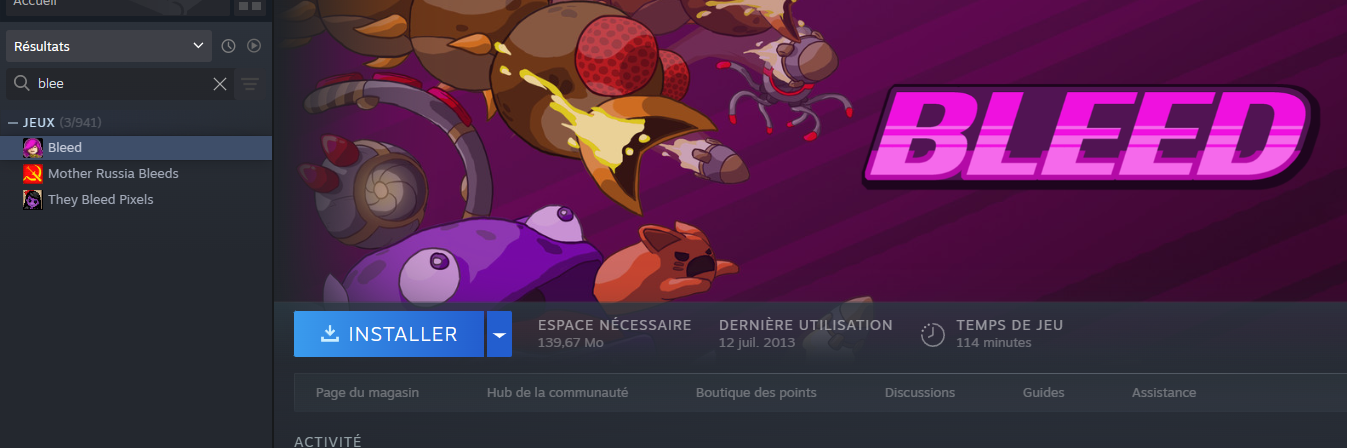Open the install options arrow dropdown
This screenshot has width=1347, height=448.
pyautogui.click(x=499, y=334)
